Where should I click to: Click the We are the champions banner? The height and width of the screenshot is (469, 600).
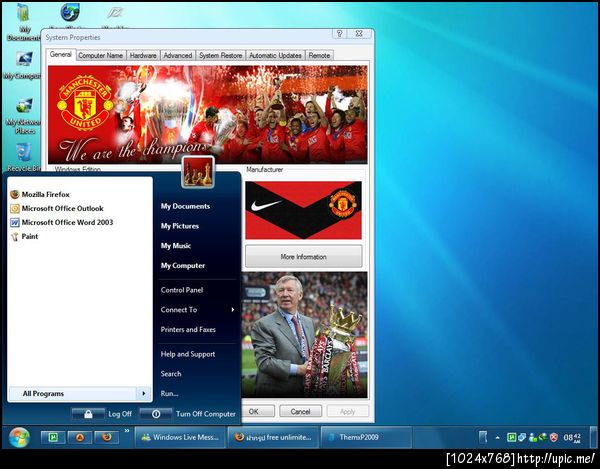[207, 114]
